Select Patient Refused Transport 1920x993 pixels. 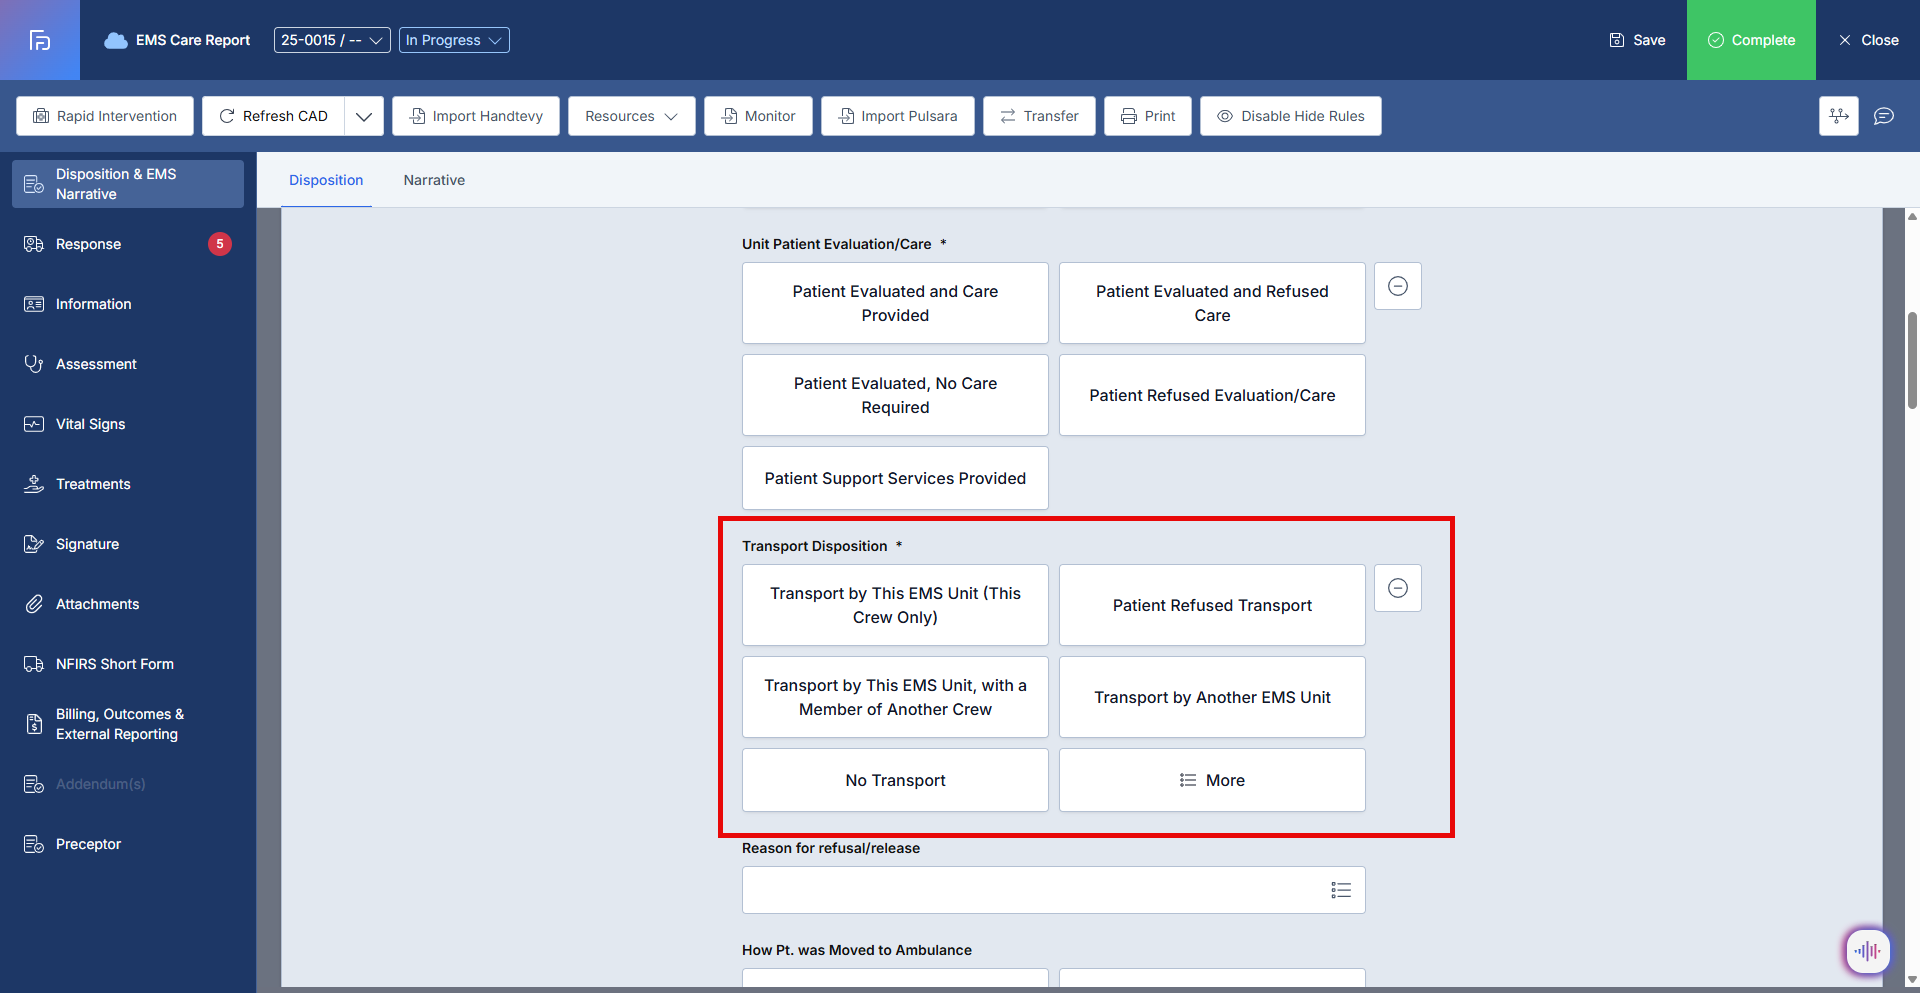[x=1212, y=605]
